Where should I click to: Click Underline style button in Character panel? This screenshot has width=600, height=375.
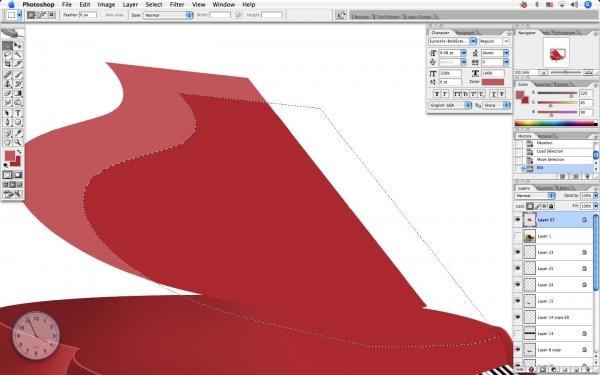493,94
